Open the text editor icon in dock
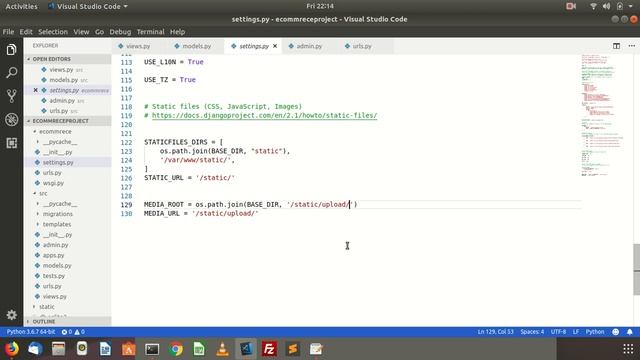The image size is (640, 360). [316, 349]
